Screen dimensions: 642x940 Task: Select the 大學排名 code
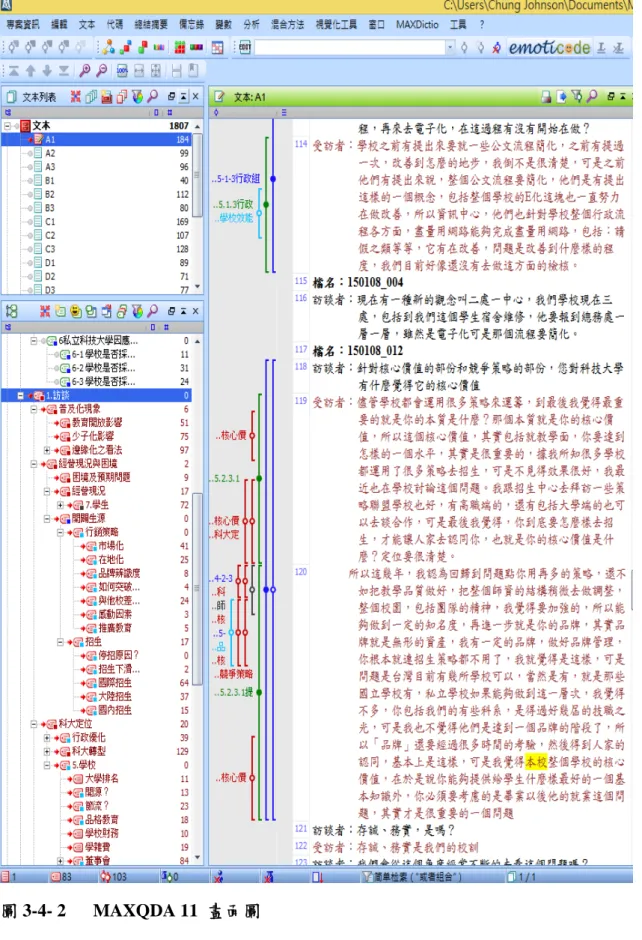(102, 779)
